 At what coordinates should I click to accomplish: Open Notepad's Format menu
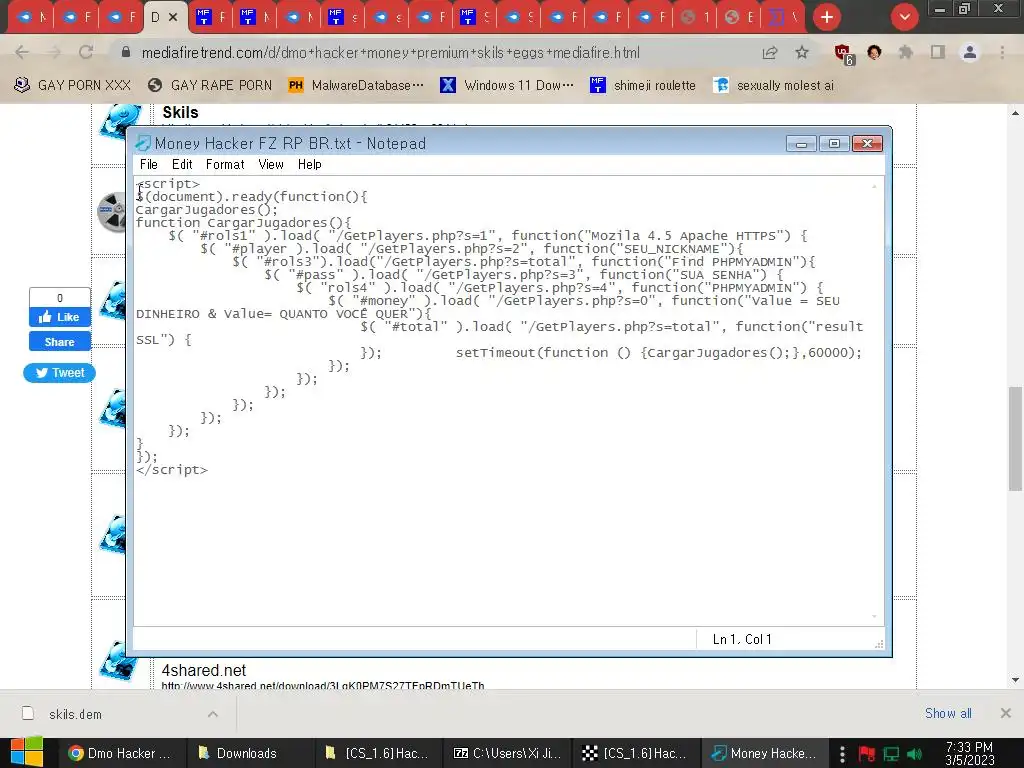[225, 165]
